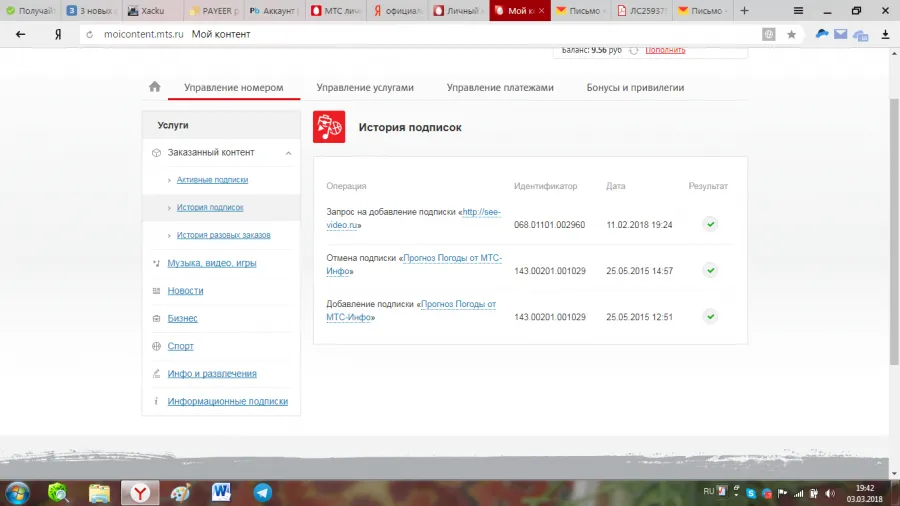Click the Пополнить balance link
Screen dimensions: 900x506
tap(665, 50)
